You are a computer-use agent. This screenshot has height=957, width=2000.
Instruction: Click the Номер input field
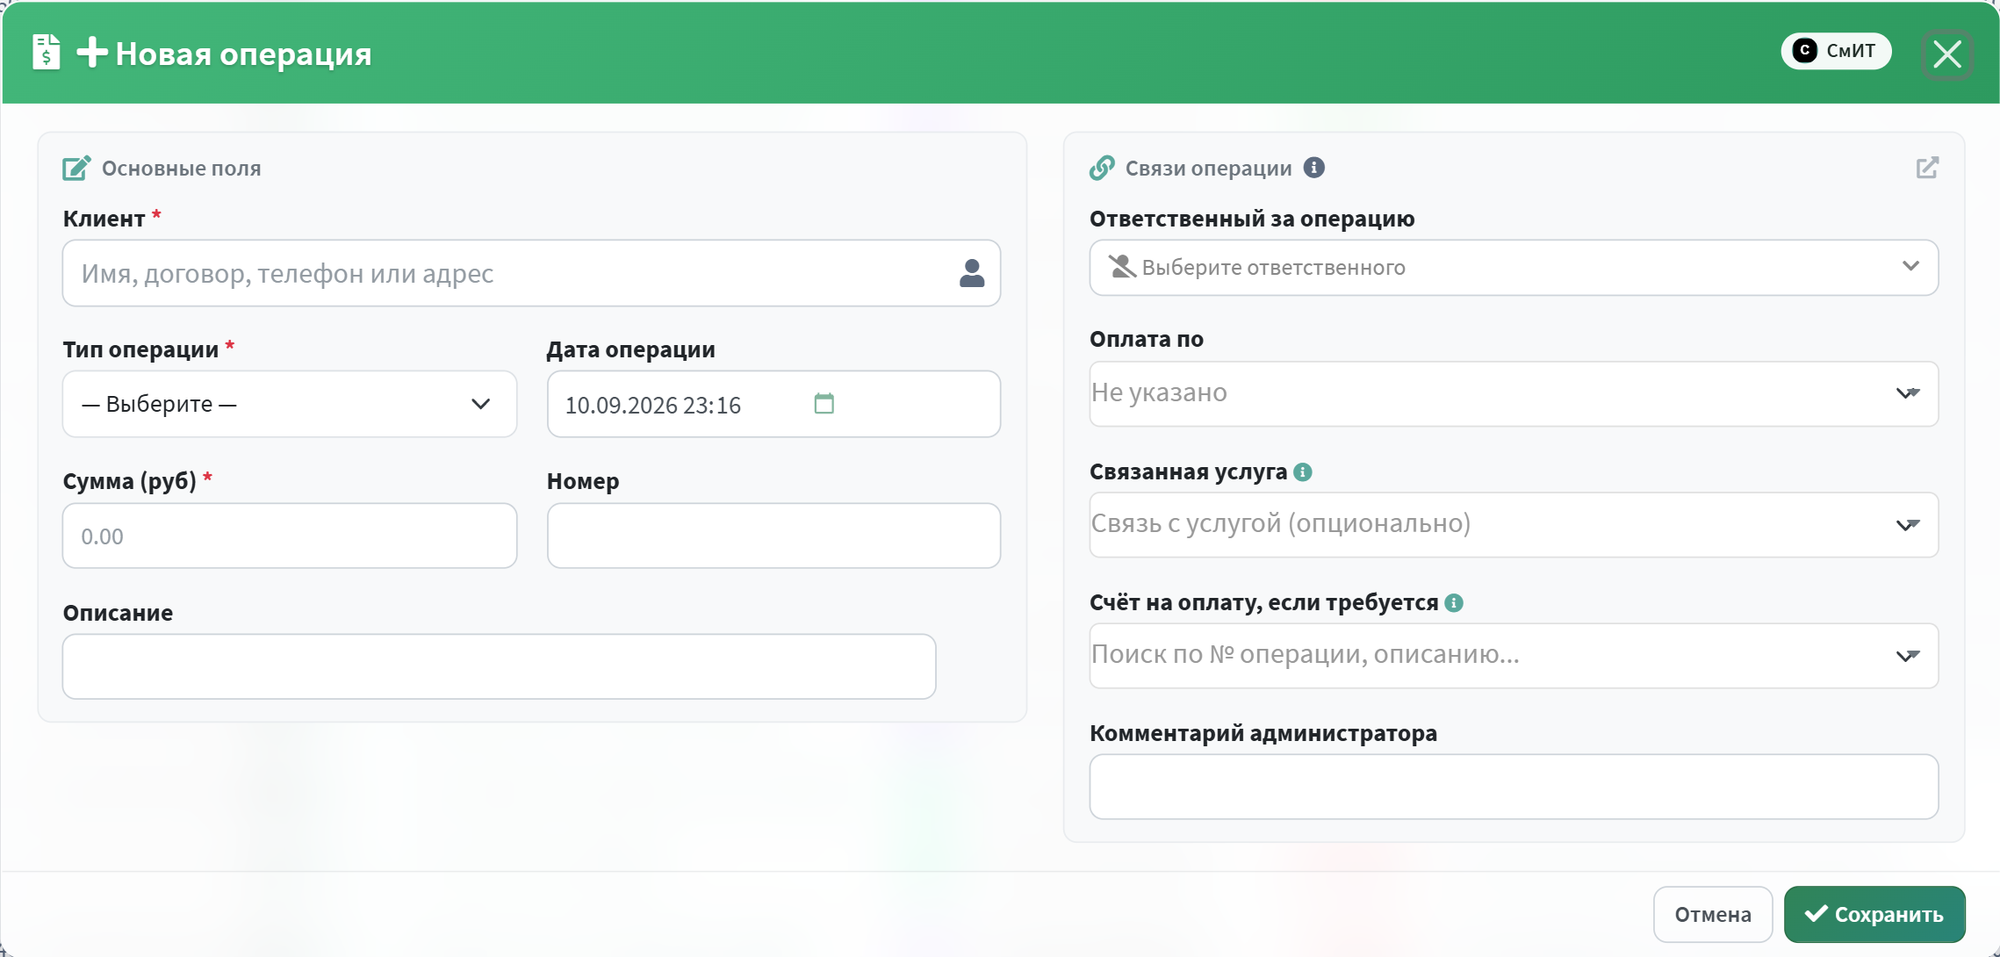[x=773, y=536]
